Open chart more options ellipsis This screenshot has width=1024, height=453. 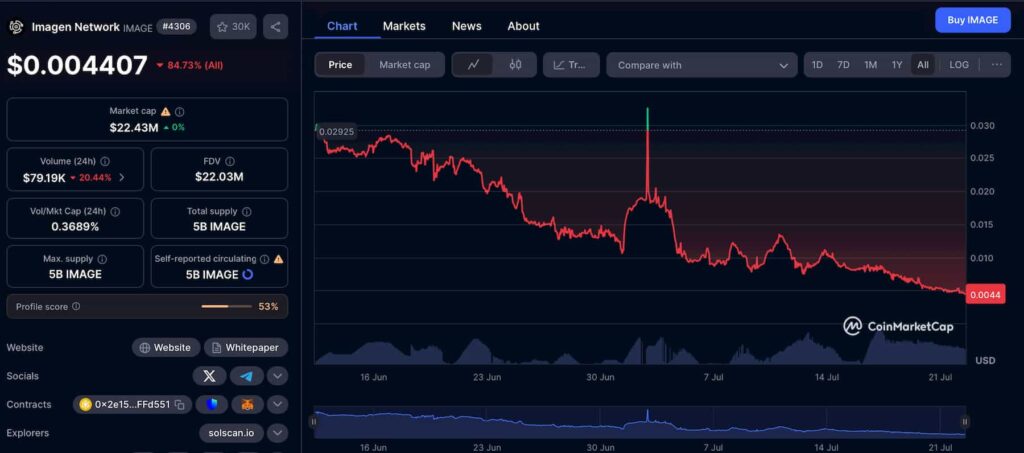click(x=997, y=65)
